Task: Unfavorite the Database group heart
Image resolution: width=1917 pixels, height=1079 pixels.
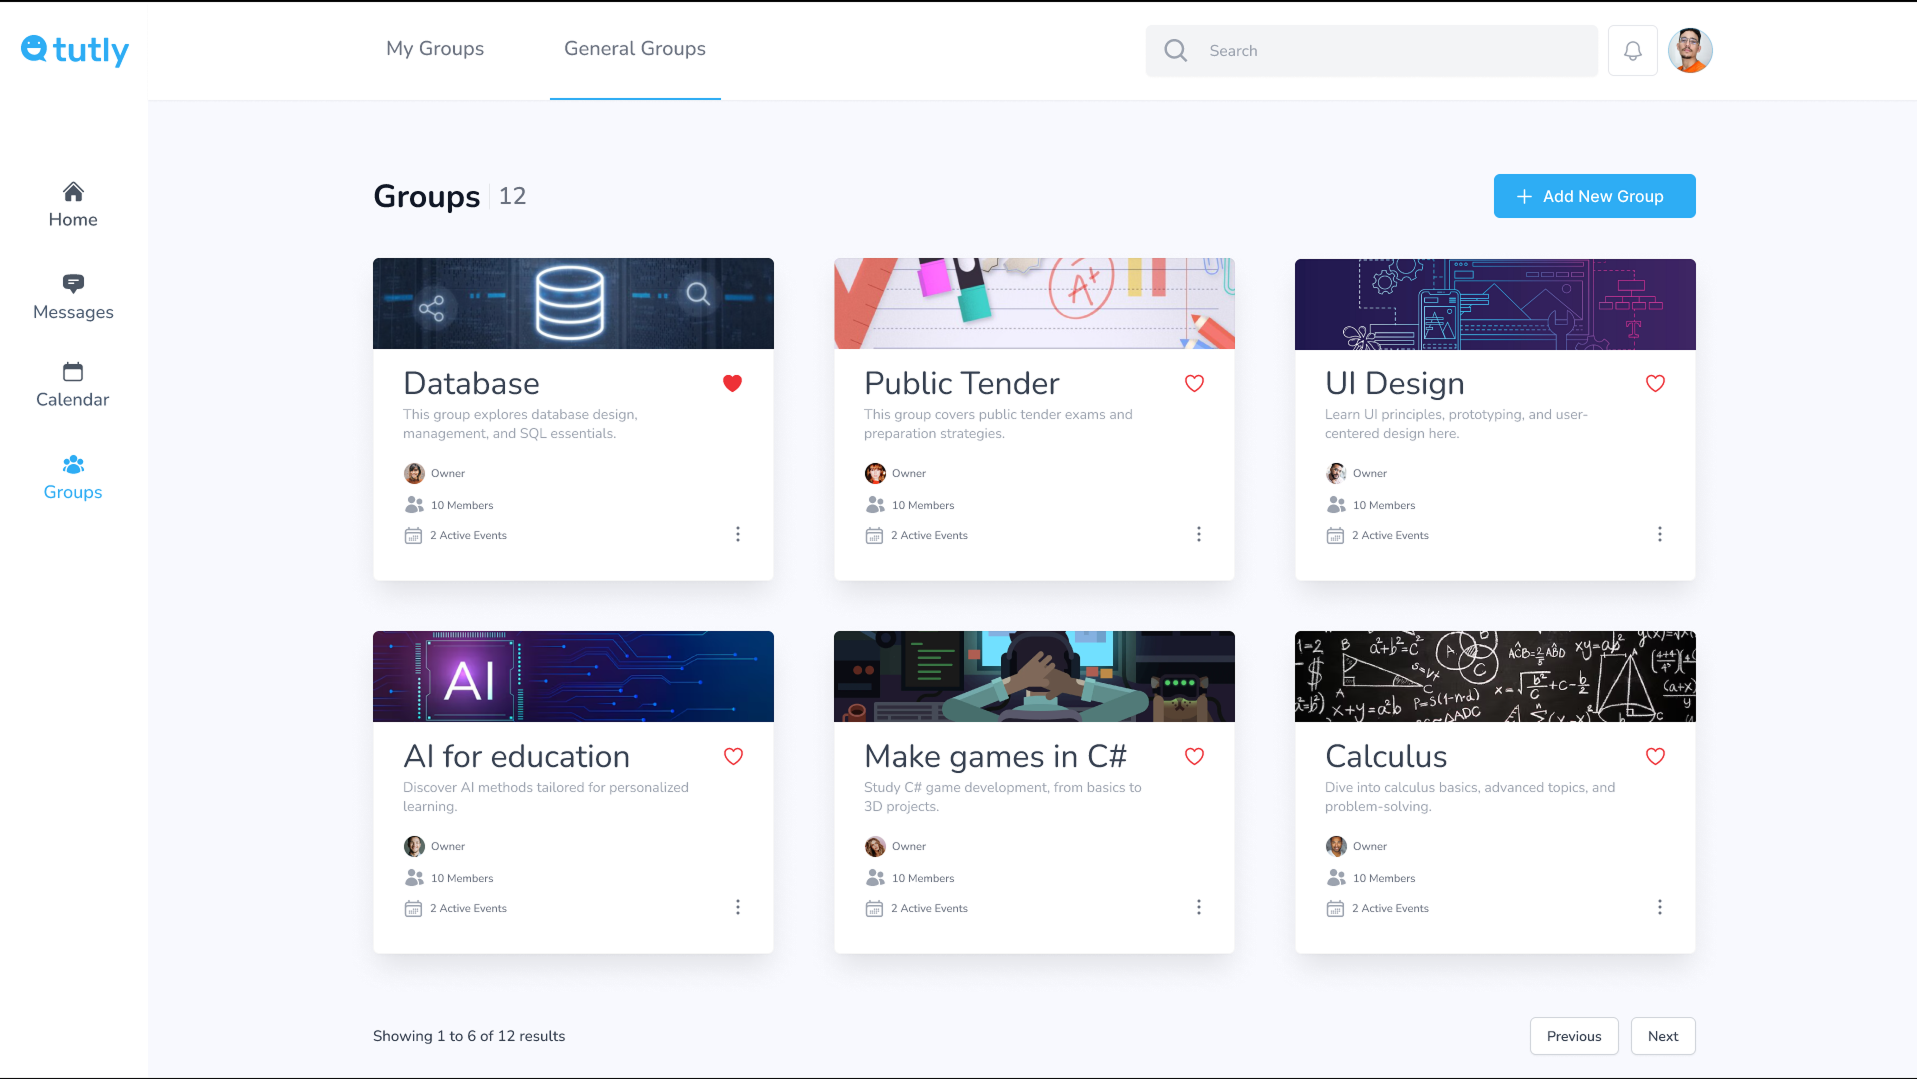Action: tap(732, 383)
